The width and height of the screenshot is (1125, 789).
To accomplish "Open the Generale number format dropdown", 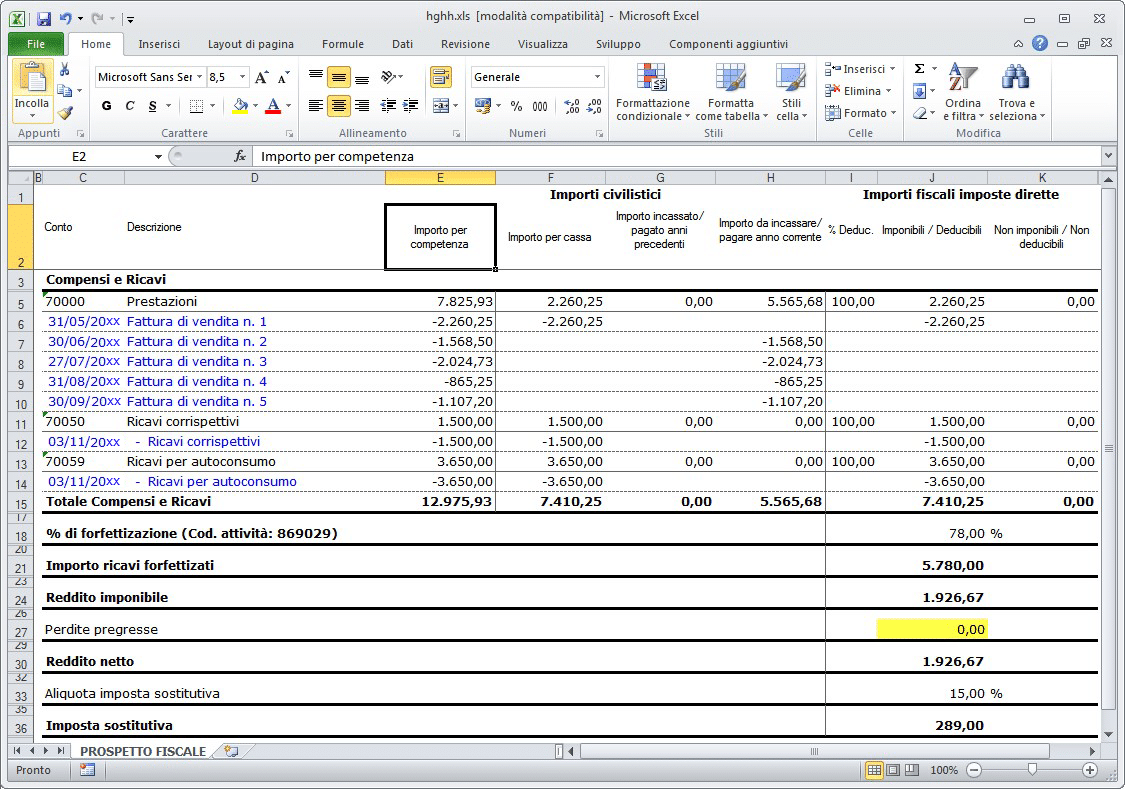I will pyautogui.click(x=597, y=77).
